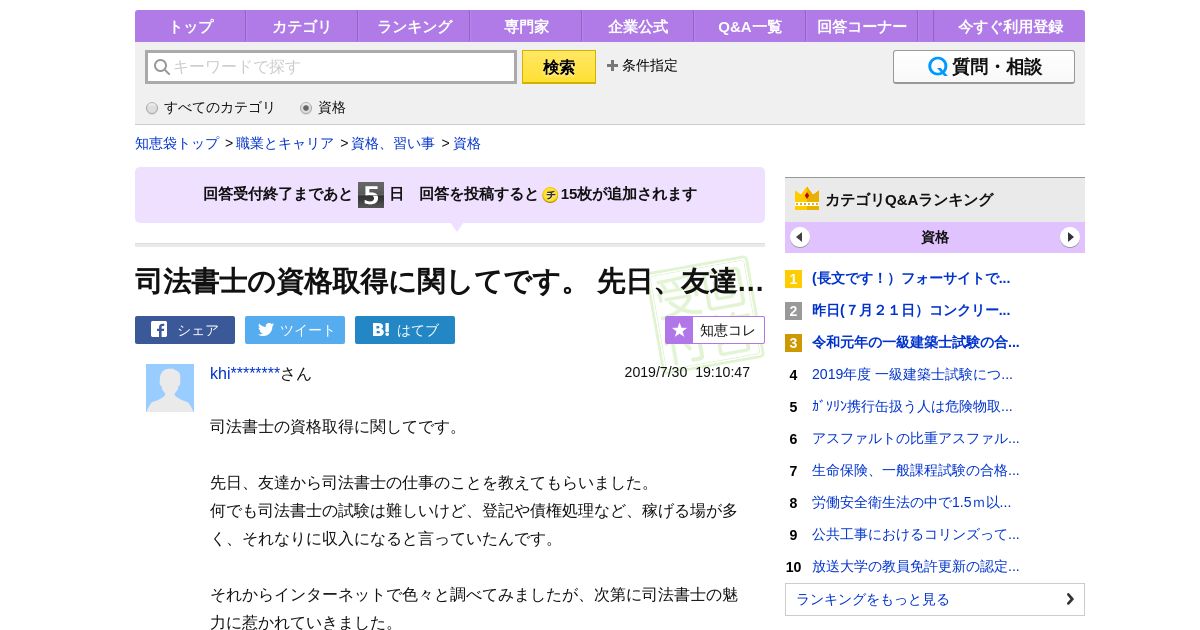Open the トップ tab
The height and width of the screenshot is (630, 1200).
coord(190,26)
